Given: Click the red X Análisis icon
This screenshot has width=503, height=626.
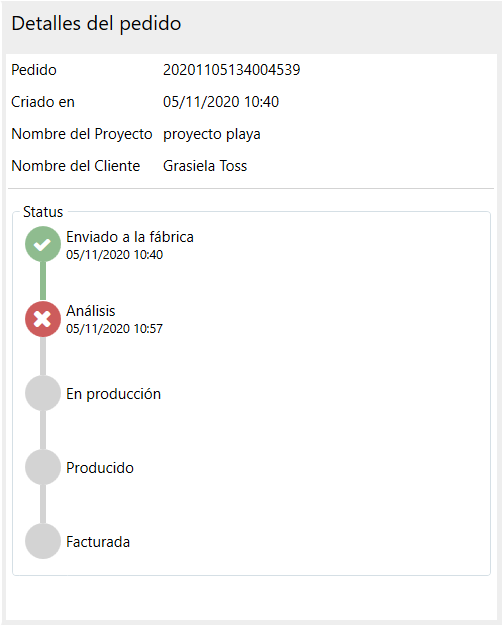Looking at the screenshot, I should coord(43,319).
